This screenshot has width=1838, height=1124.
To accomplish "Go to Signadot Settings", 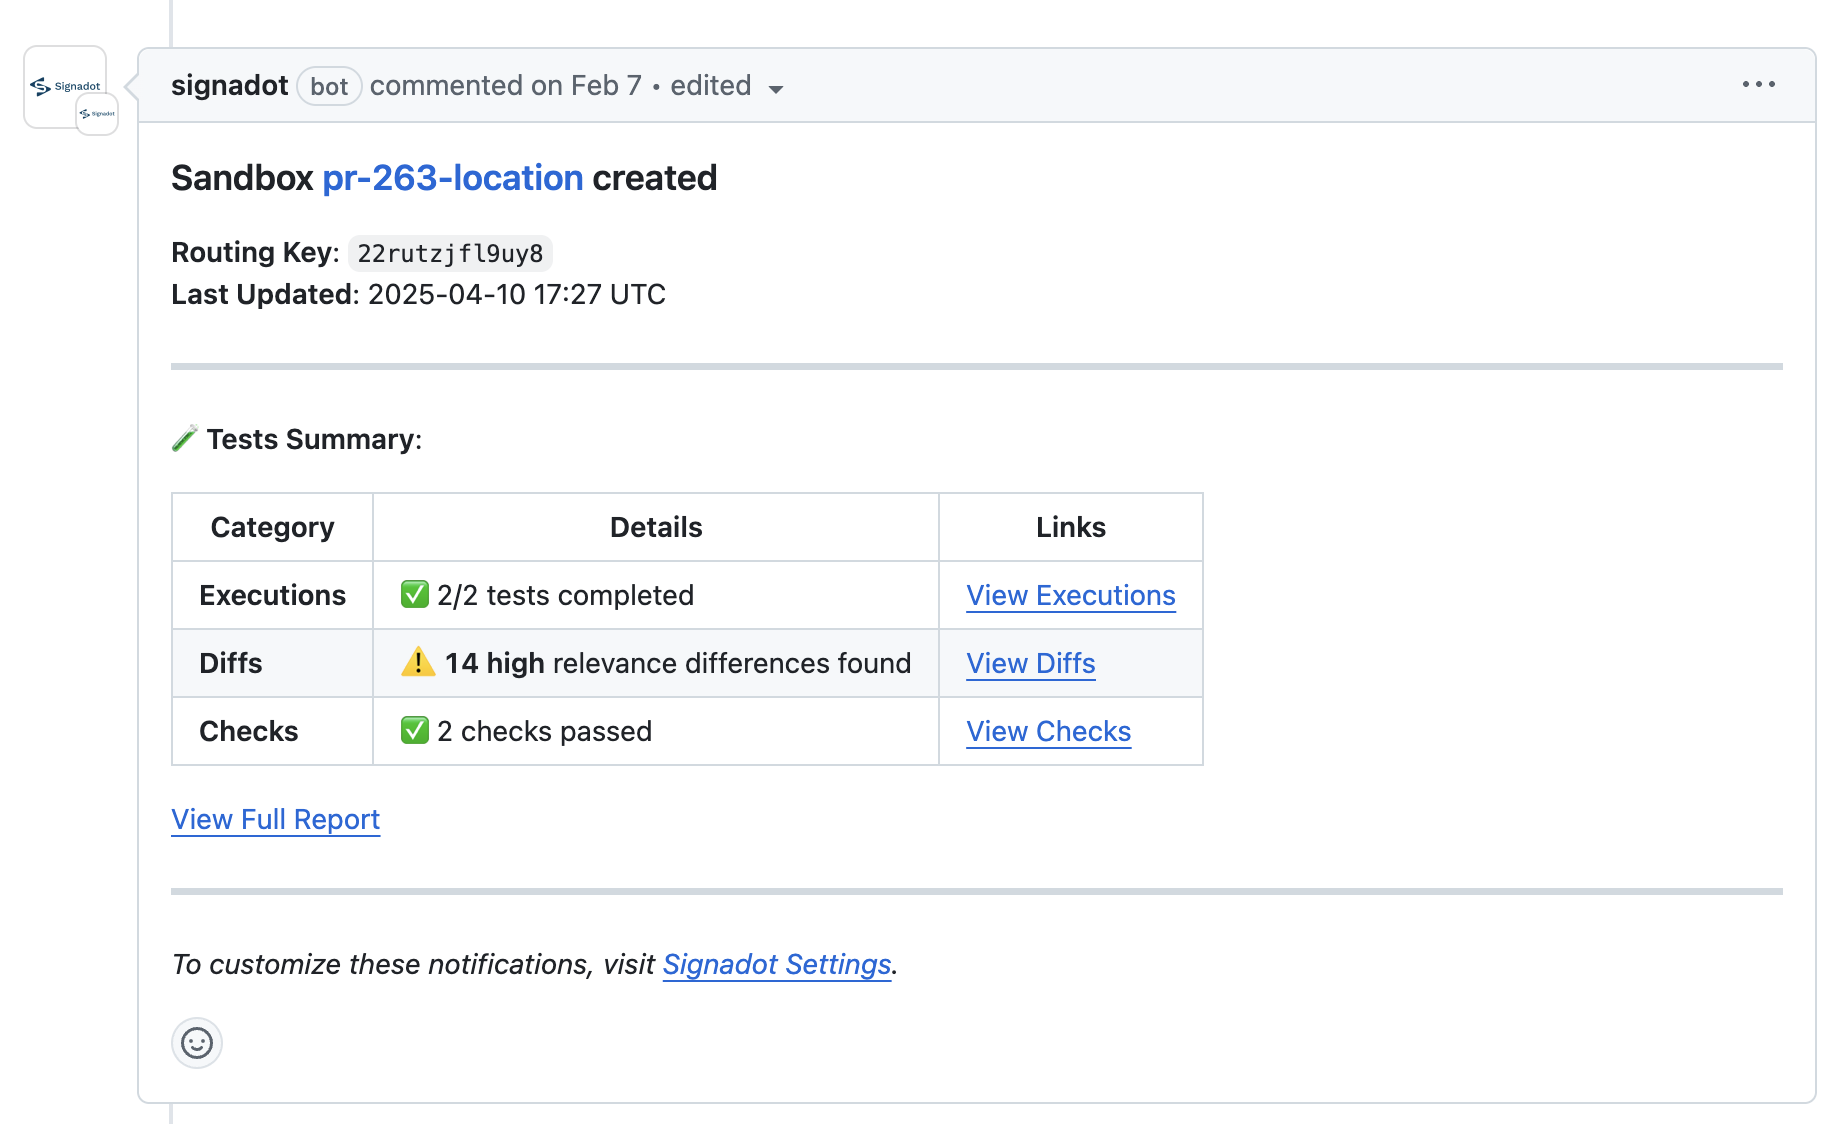I will (x=776, y=964).
